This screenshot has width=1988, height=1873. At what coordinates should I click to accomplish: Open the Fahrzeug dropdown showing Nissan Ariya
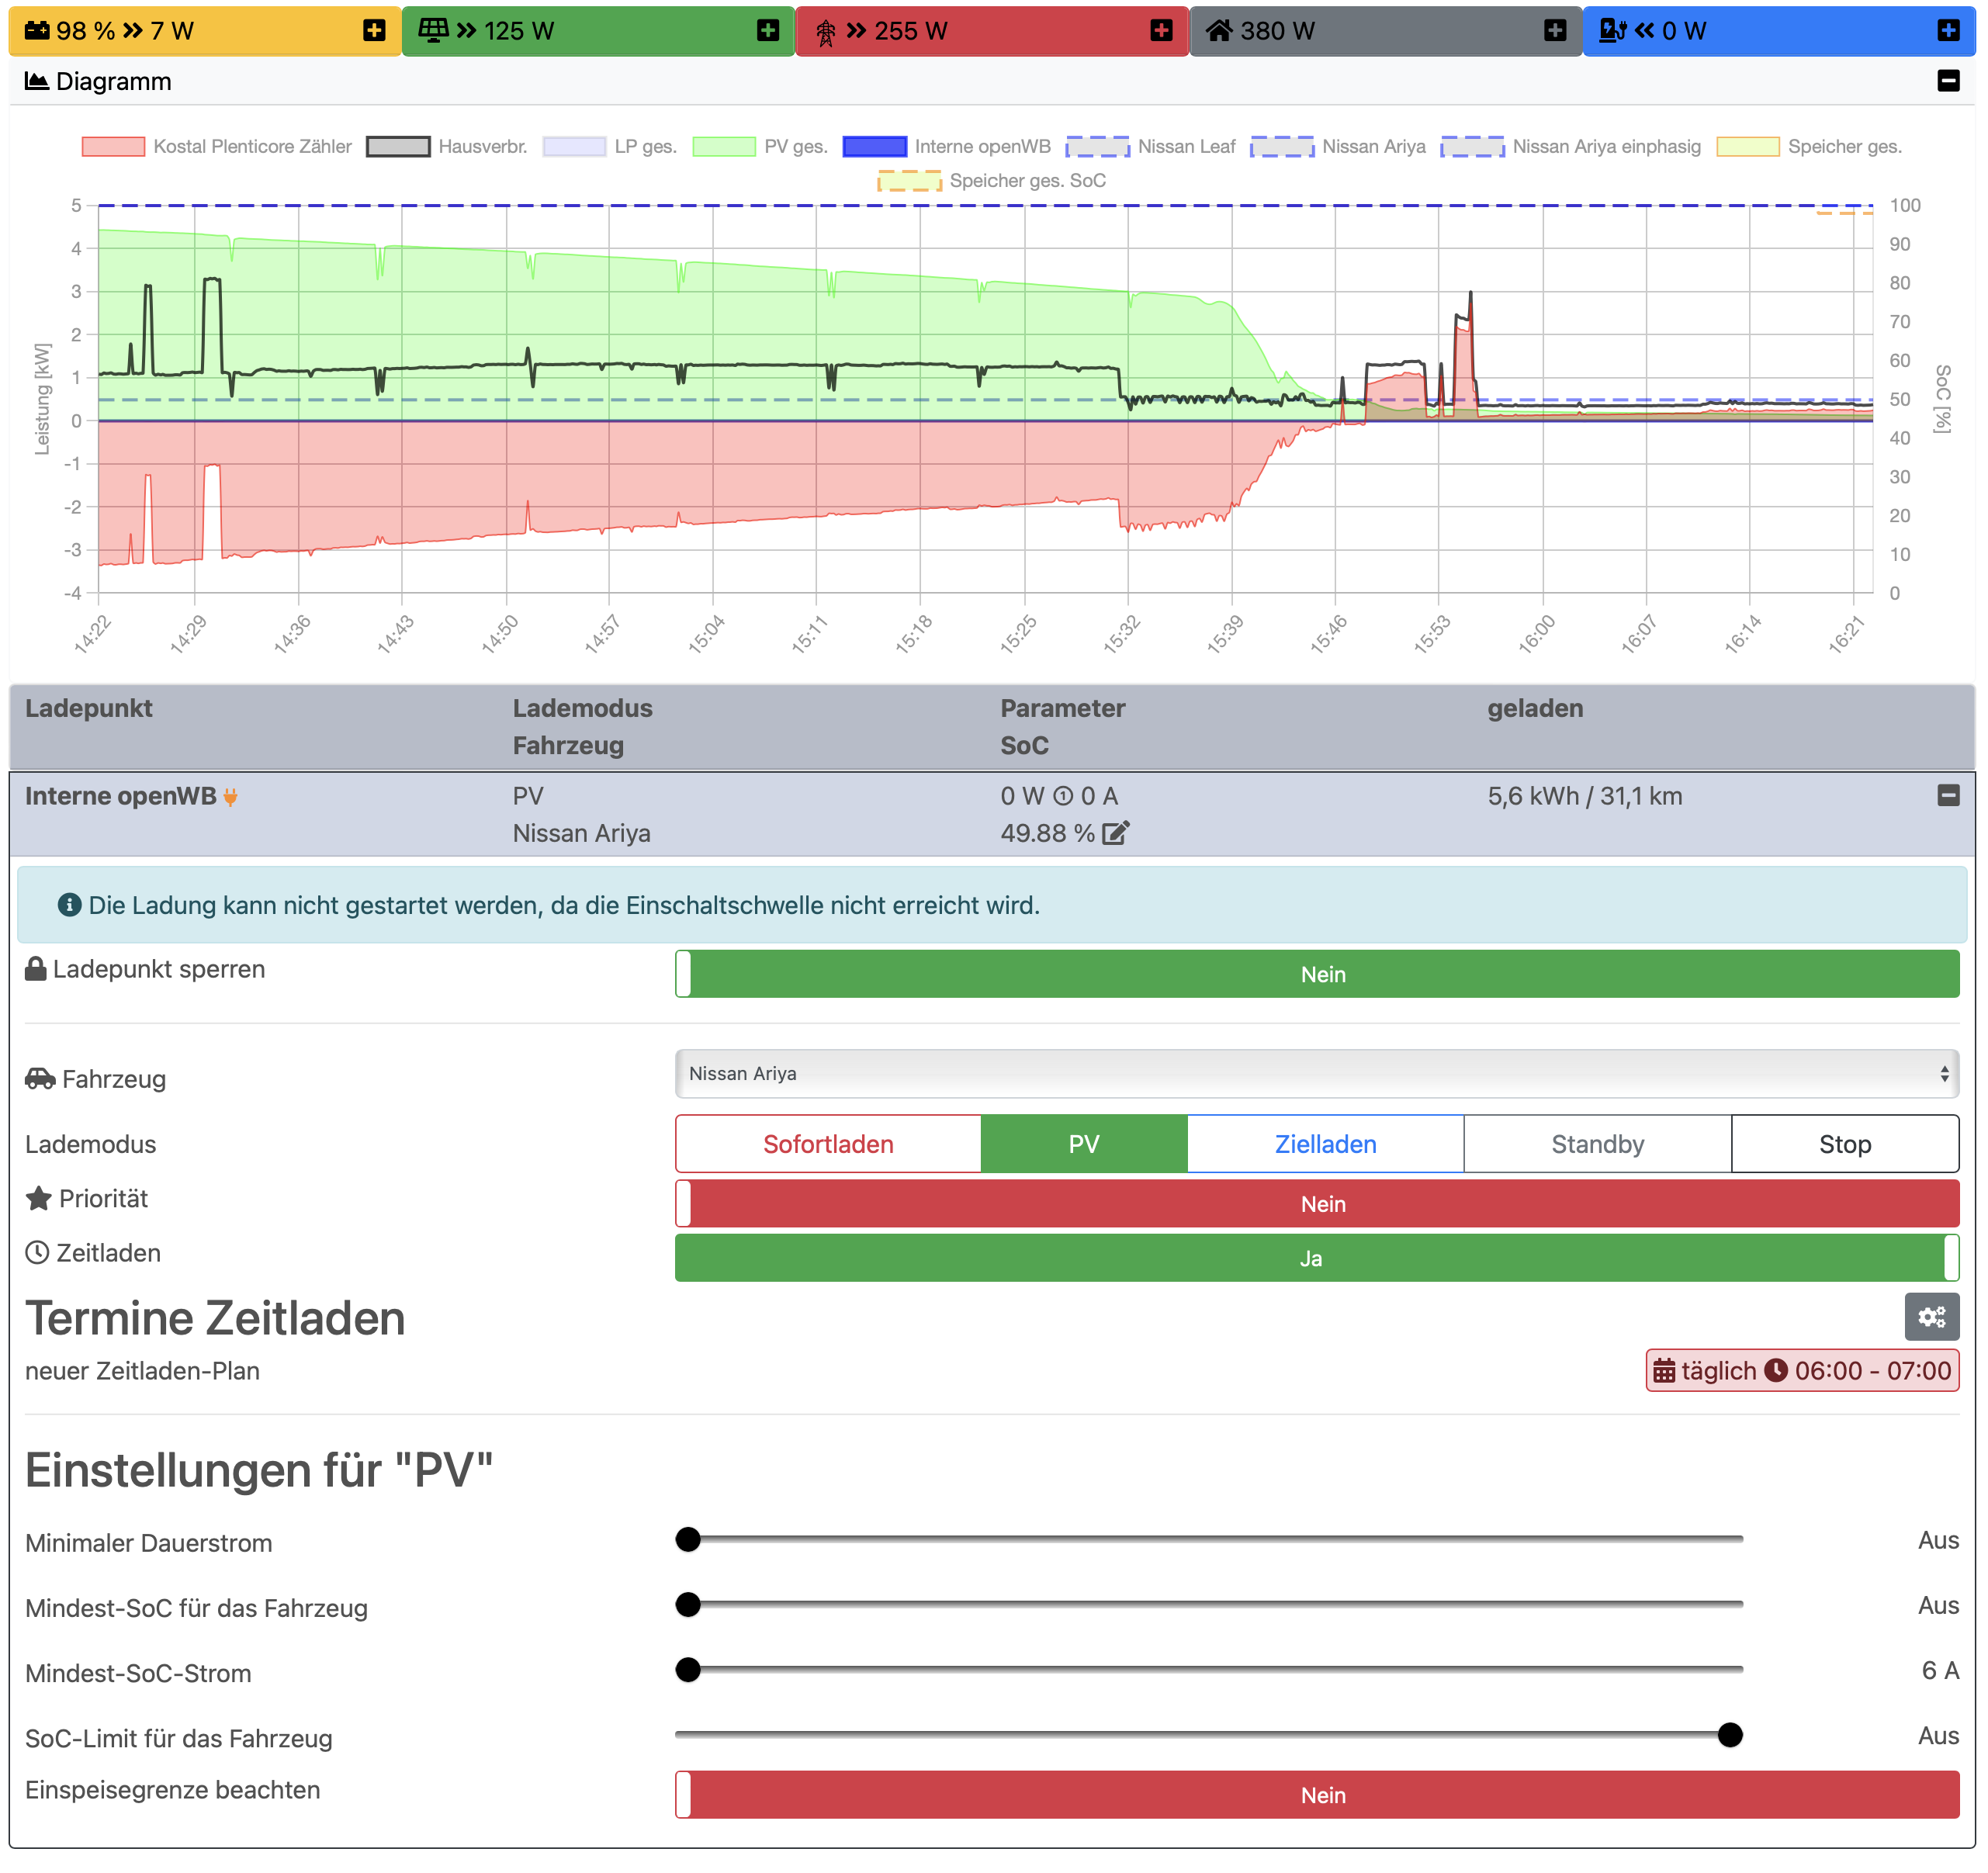[x=1316, y=1074]
